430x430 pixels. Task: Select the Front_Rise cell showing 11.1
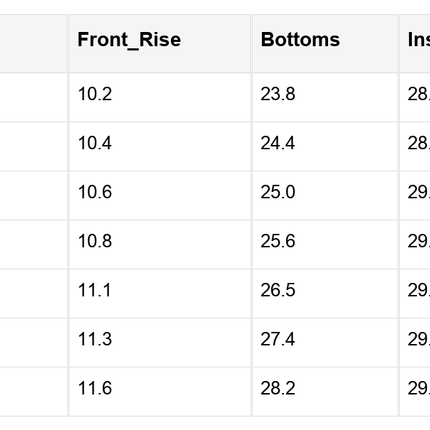point(160,293)
